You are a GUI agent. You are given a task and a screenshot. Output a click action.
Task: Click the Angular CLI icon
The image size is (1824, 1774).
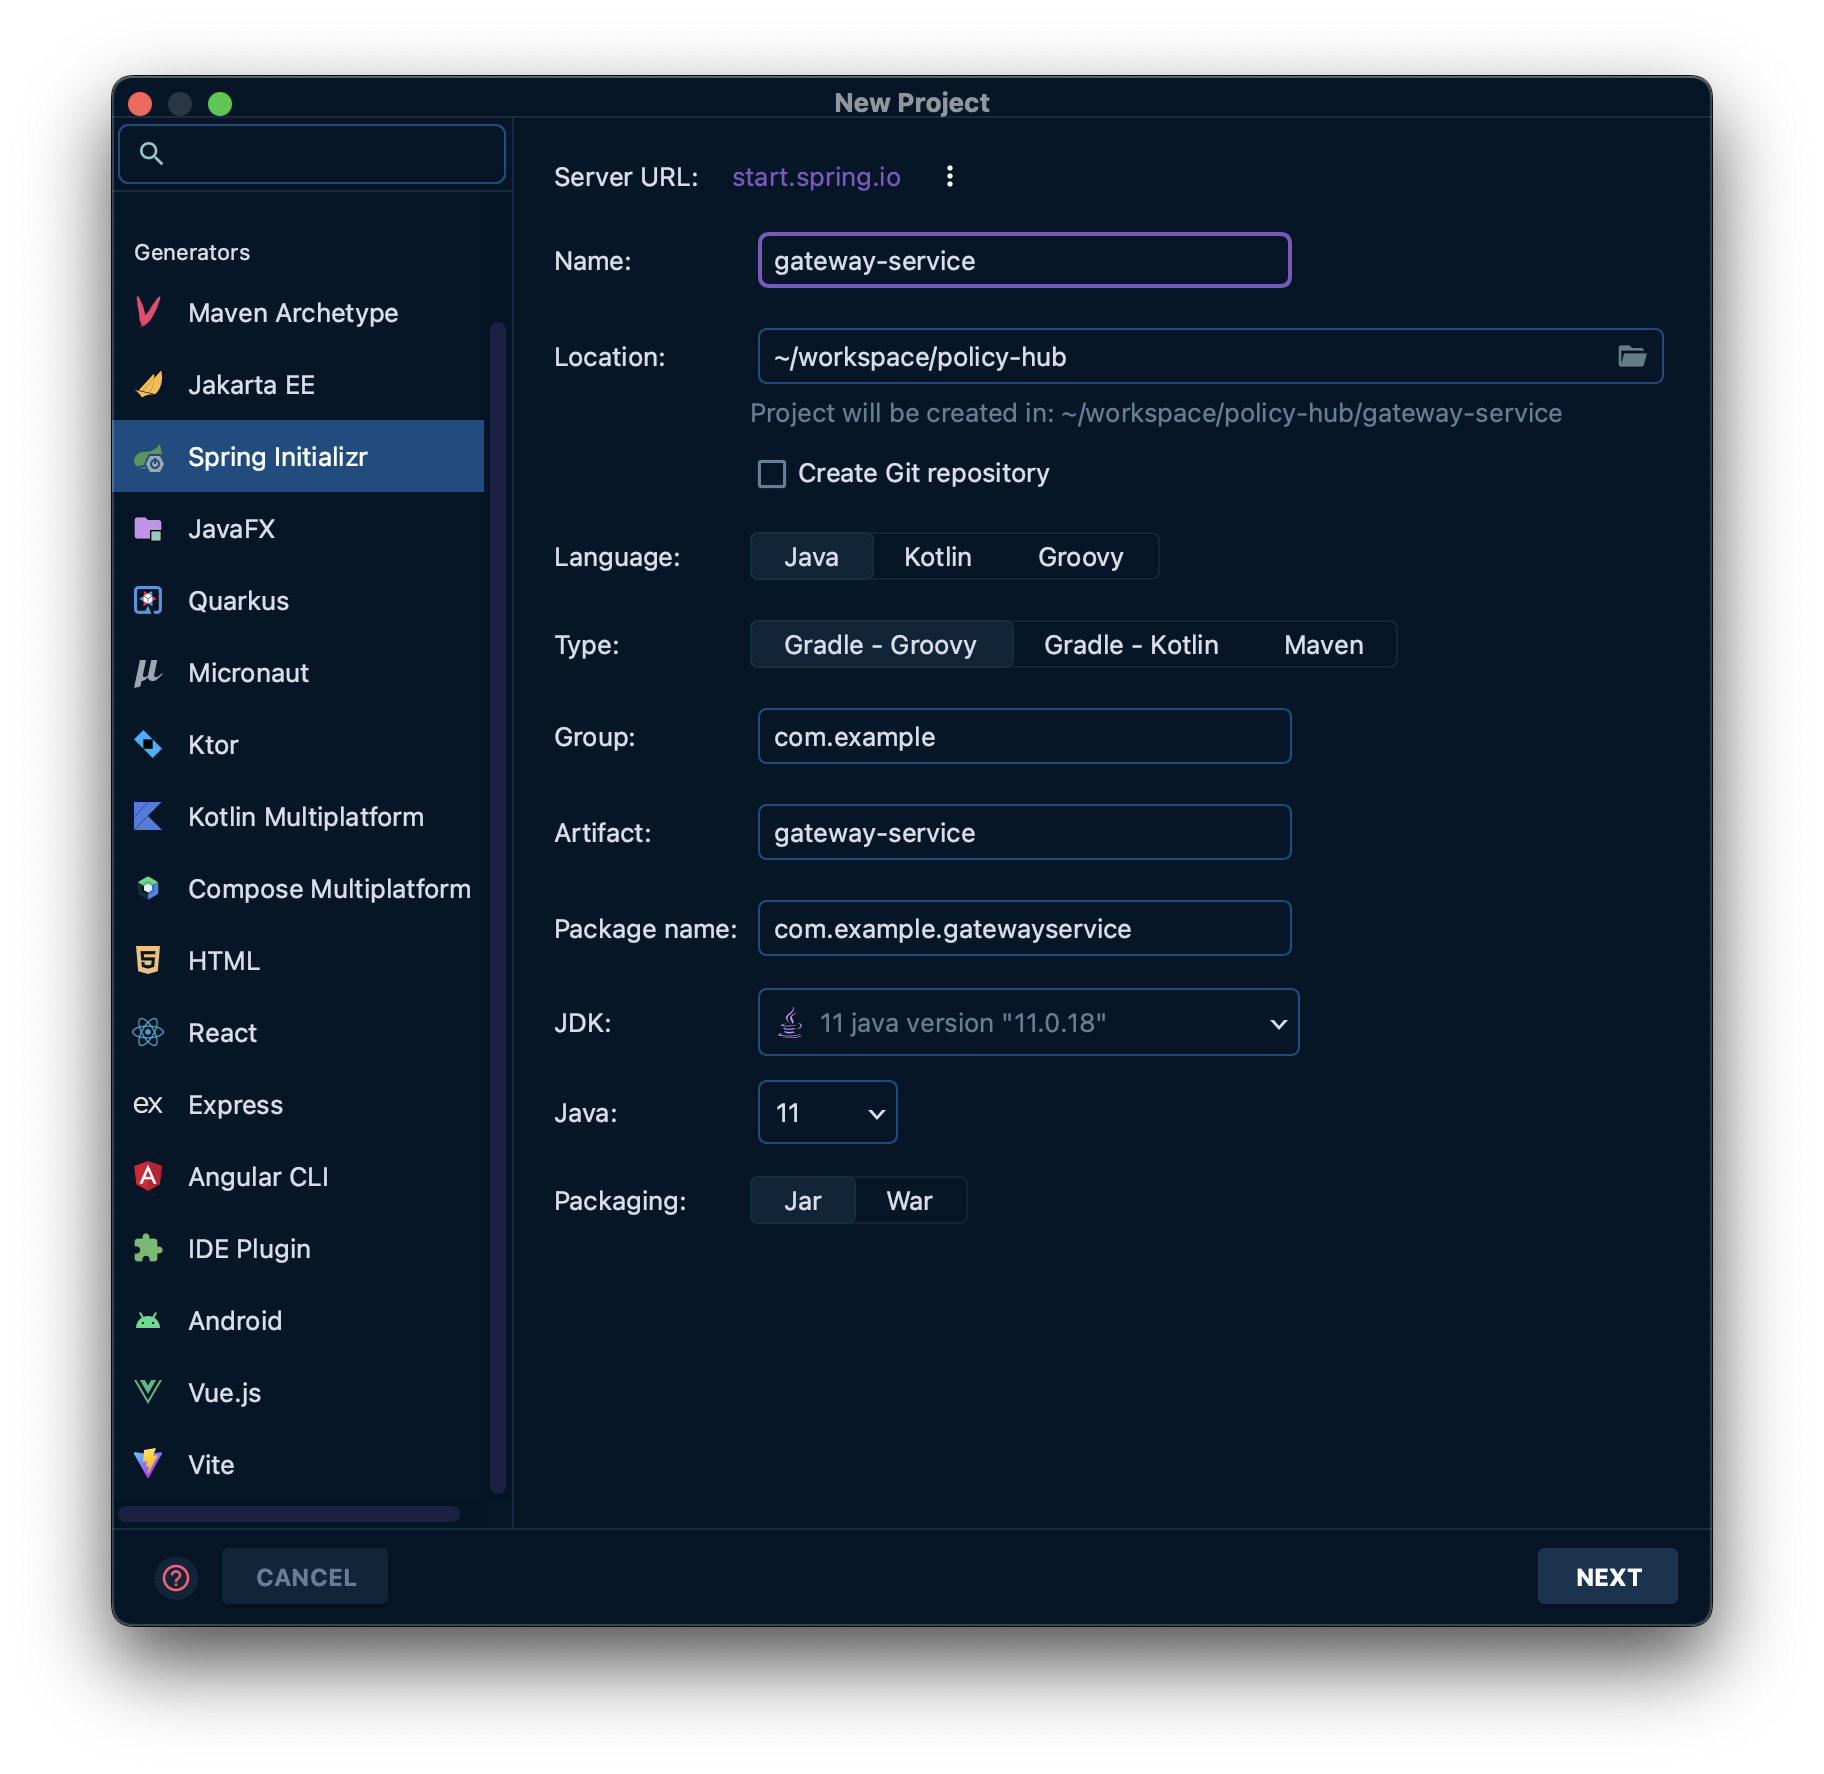click(x=148, y=1177)
